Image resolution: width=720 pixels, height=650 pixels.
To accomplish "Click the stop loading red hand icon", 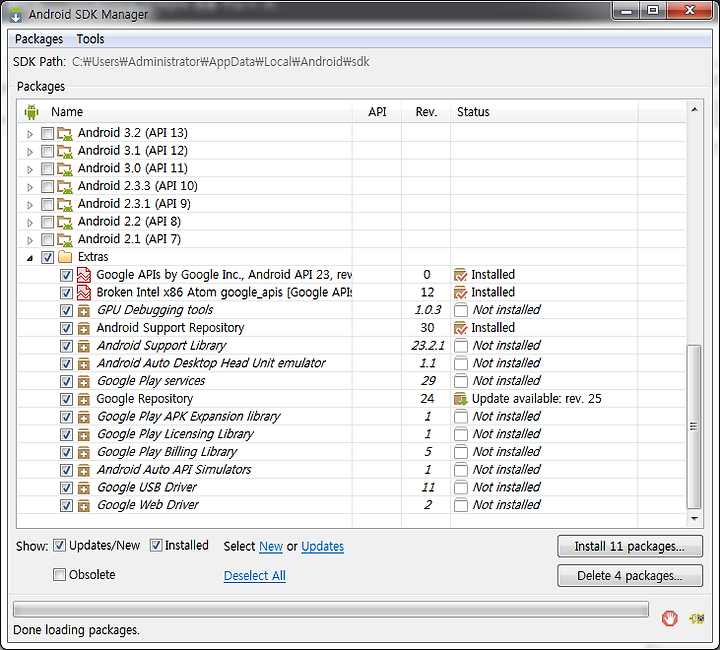I will 669,618.
